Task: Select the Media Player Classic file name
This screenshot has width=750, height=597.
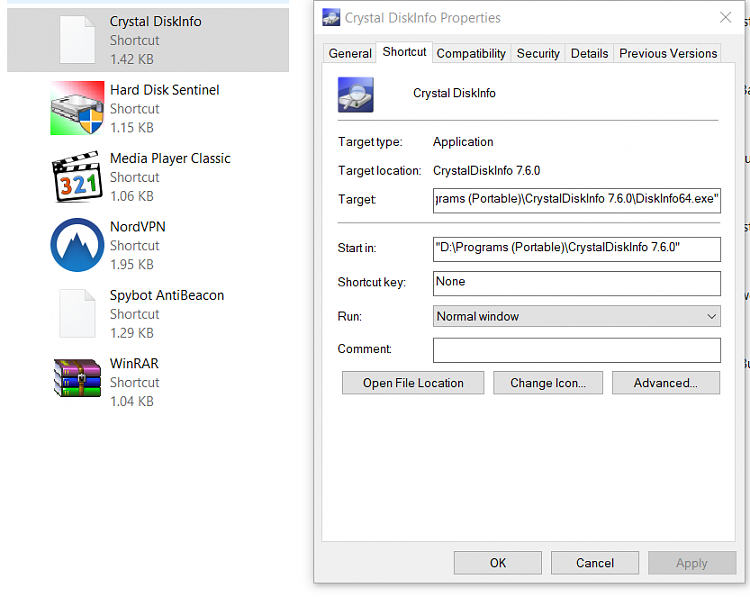Action: (170, 158)
